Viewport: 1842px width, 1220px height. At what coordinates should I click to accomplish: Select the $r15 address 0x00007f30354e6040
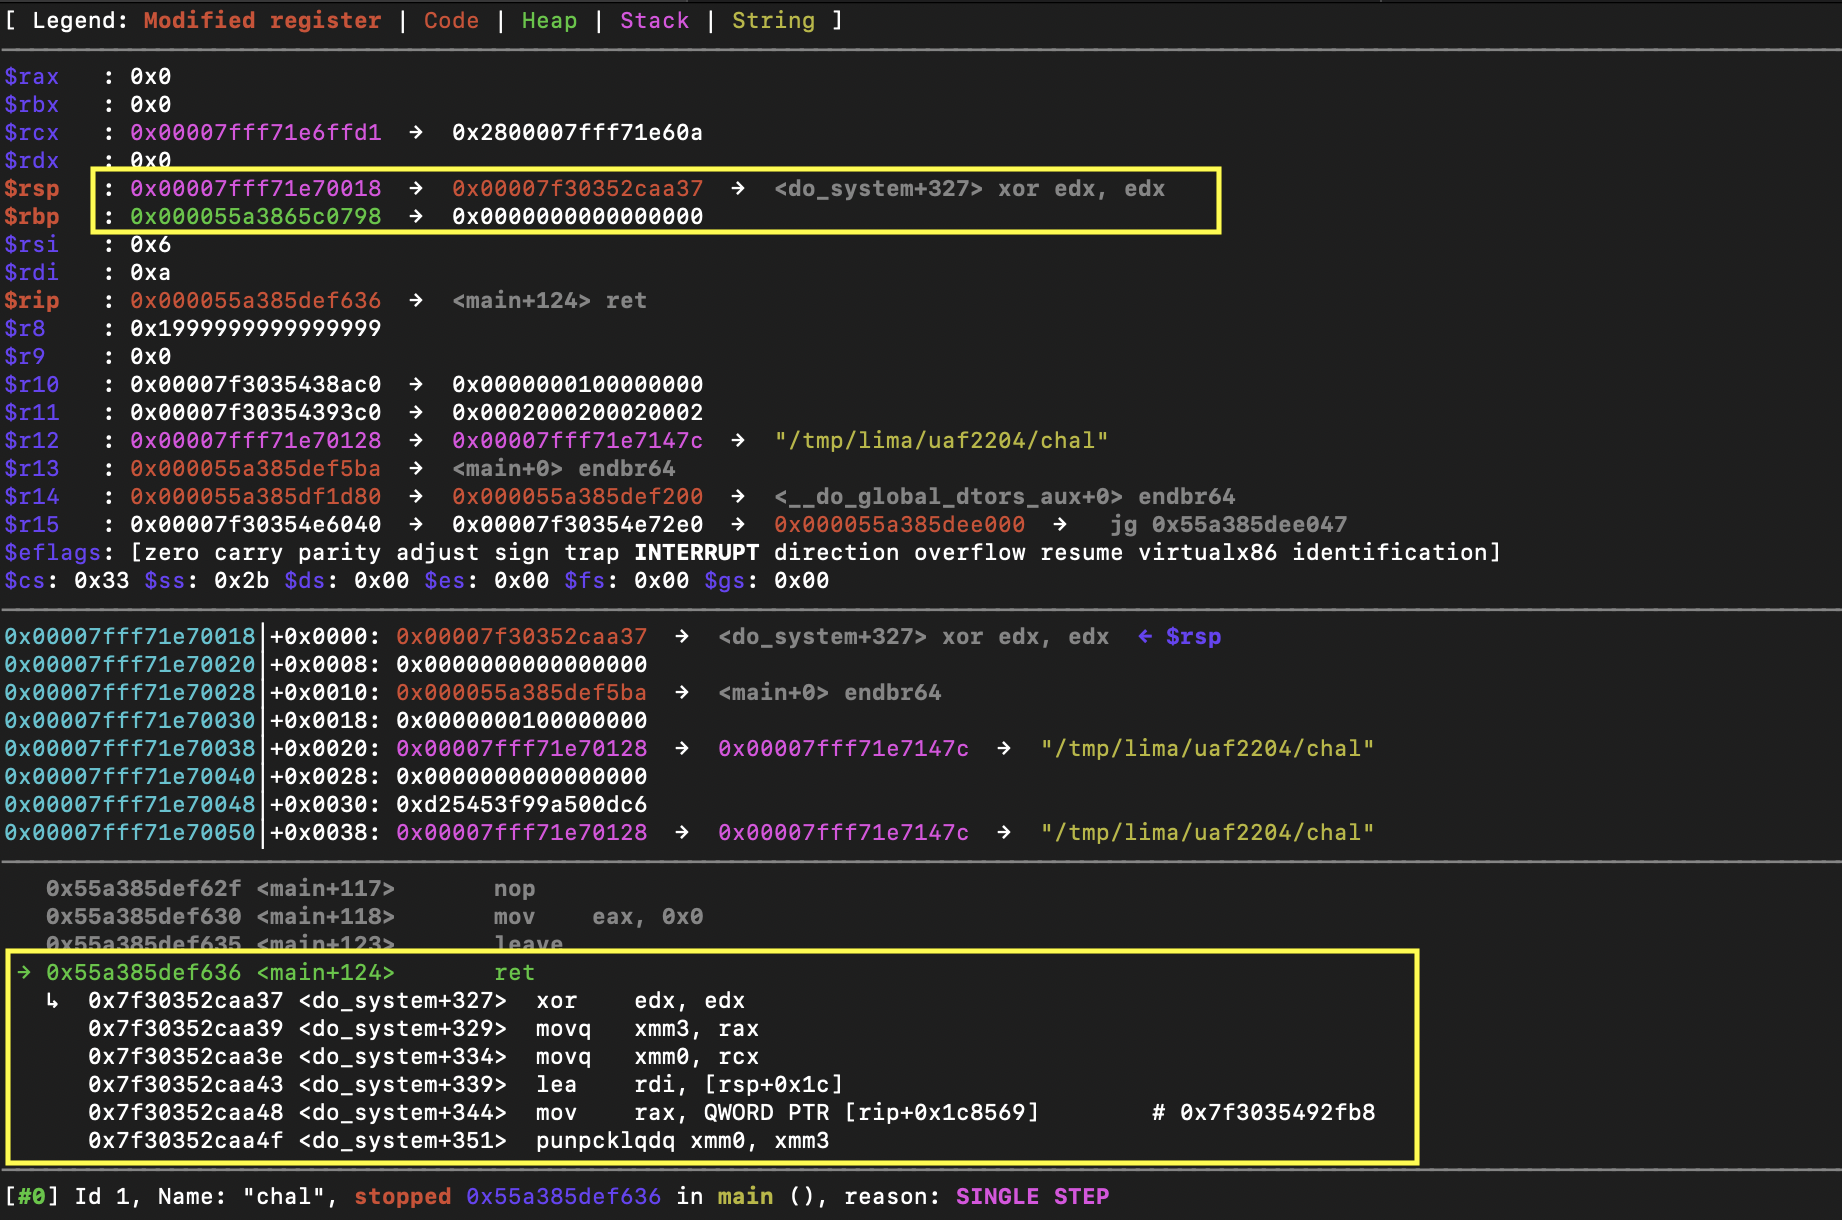click(256, 525)
